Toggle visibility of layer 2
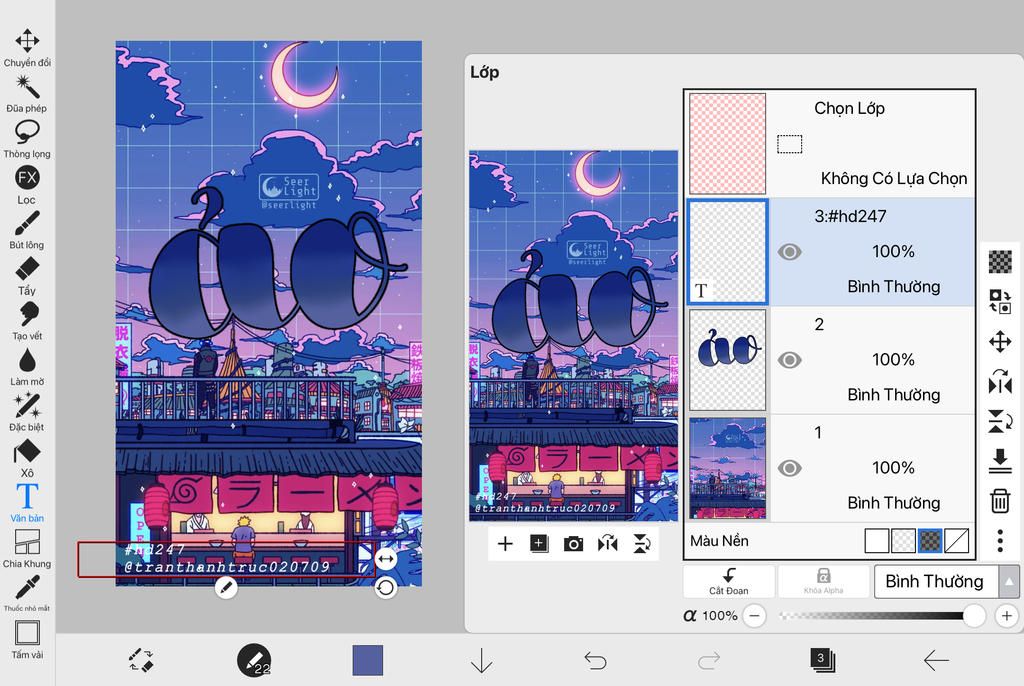Image resolution: width=1024 pixels, height=686 pixels. pyautogui.click(x=790, y=360)
